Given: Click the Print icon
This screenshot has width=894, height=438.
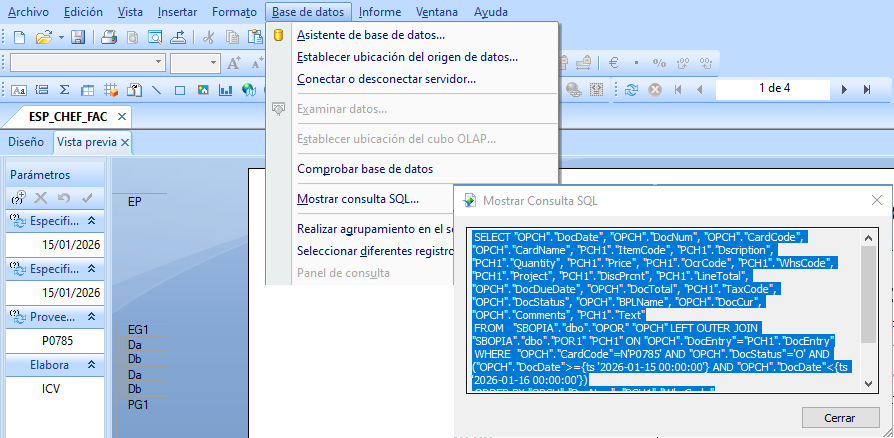Looking at the screenshot, I should [x=109, y=37].
